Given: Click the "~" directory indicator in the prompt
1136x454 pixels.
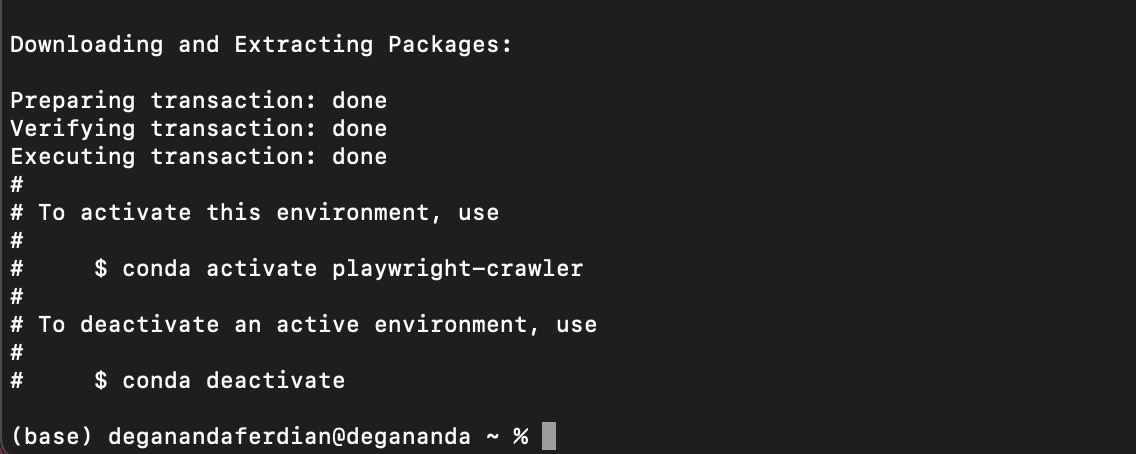Looking at the screenshot, I should click(492, 437).
